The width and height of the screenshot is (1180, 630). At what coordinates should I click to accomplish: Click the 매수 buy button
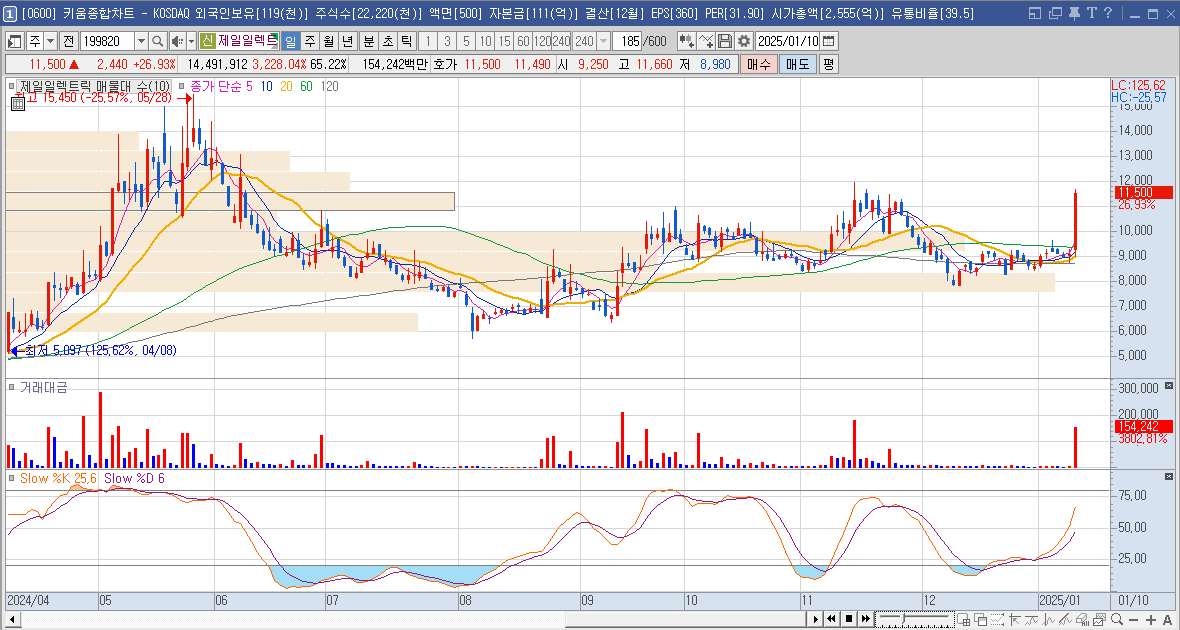pos(758,65)
